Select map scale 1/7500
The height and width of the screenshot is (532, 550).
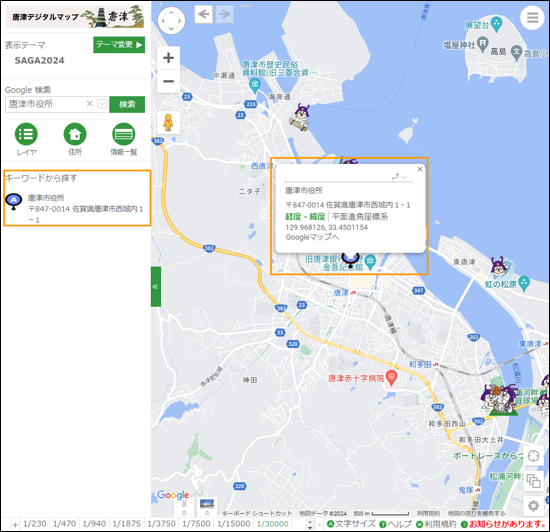(196, 524)
